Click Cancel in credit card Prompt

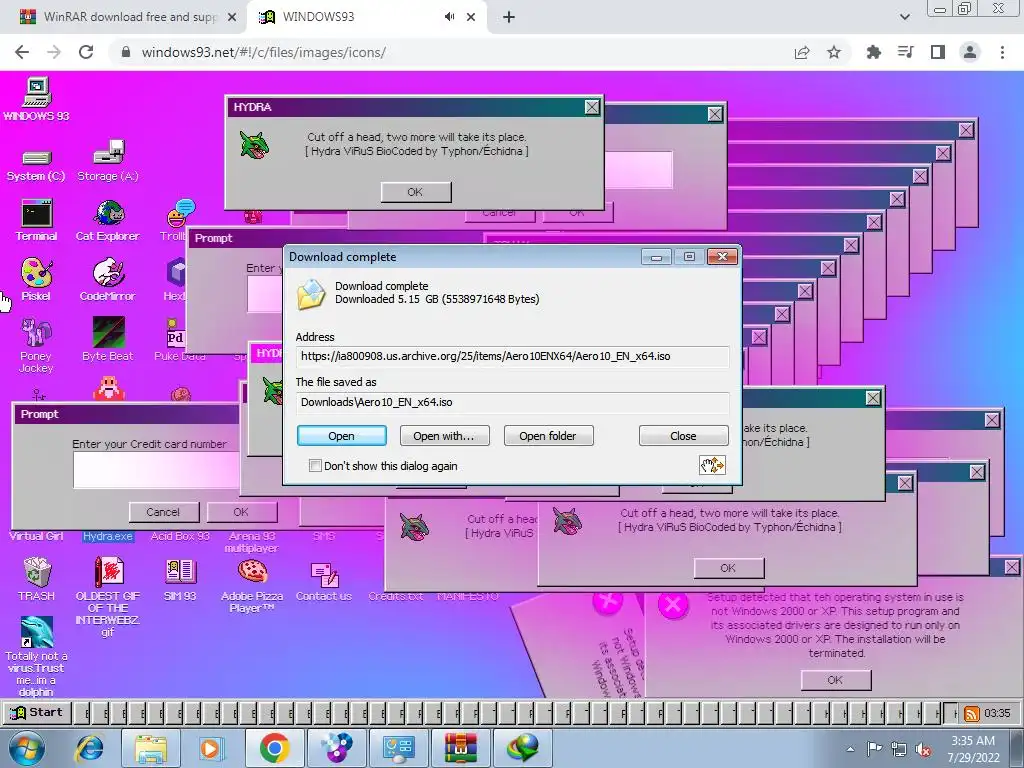pos(163,512)
